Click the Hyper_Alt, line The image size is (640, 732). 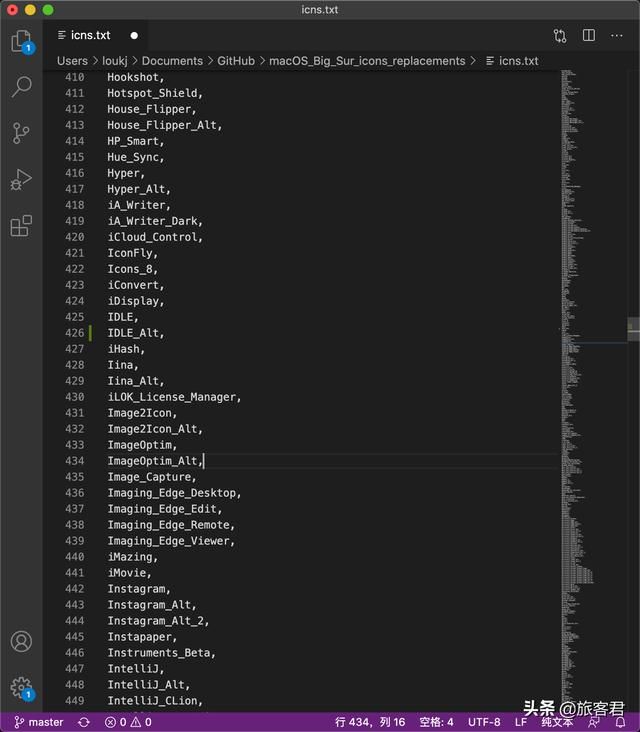pos(139,189)
